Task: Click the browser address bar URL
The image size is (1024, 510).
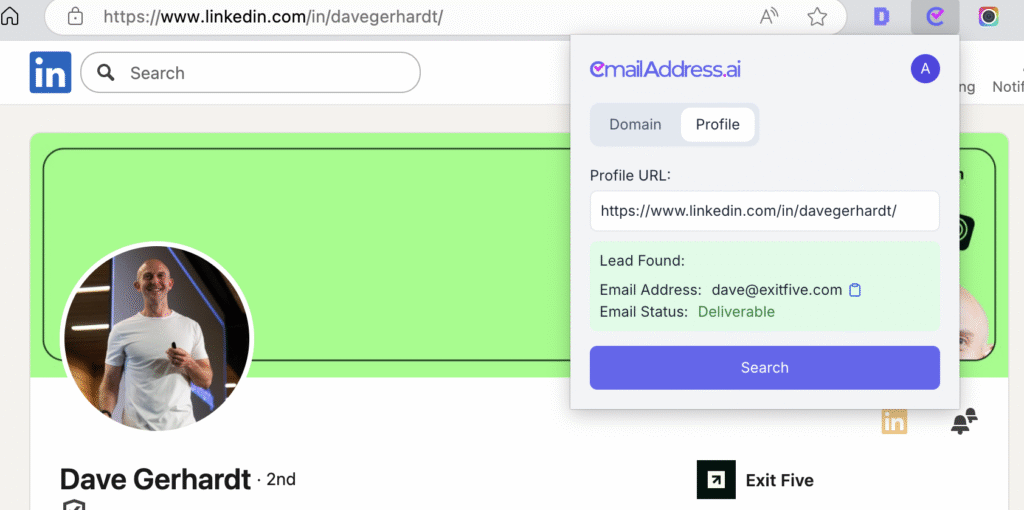Action: (x=273, y=16)
